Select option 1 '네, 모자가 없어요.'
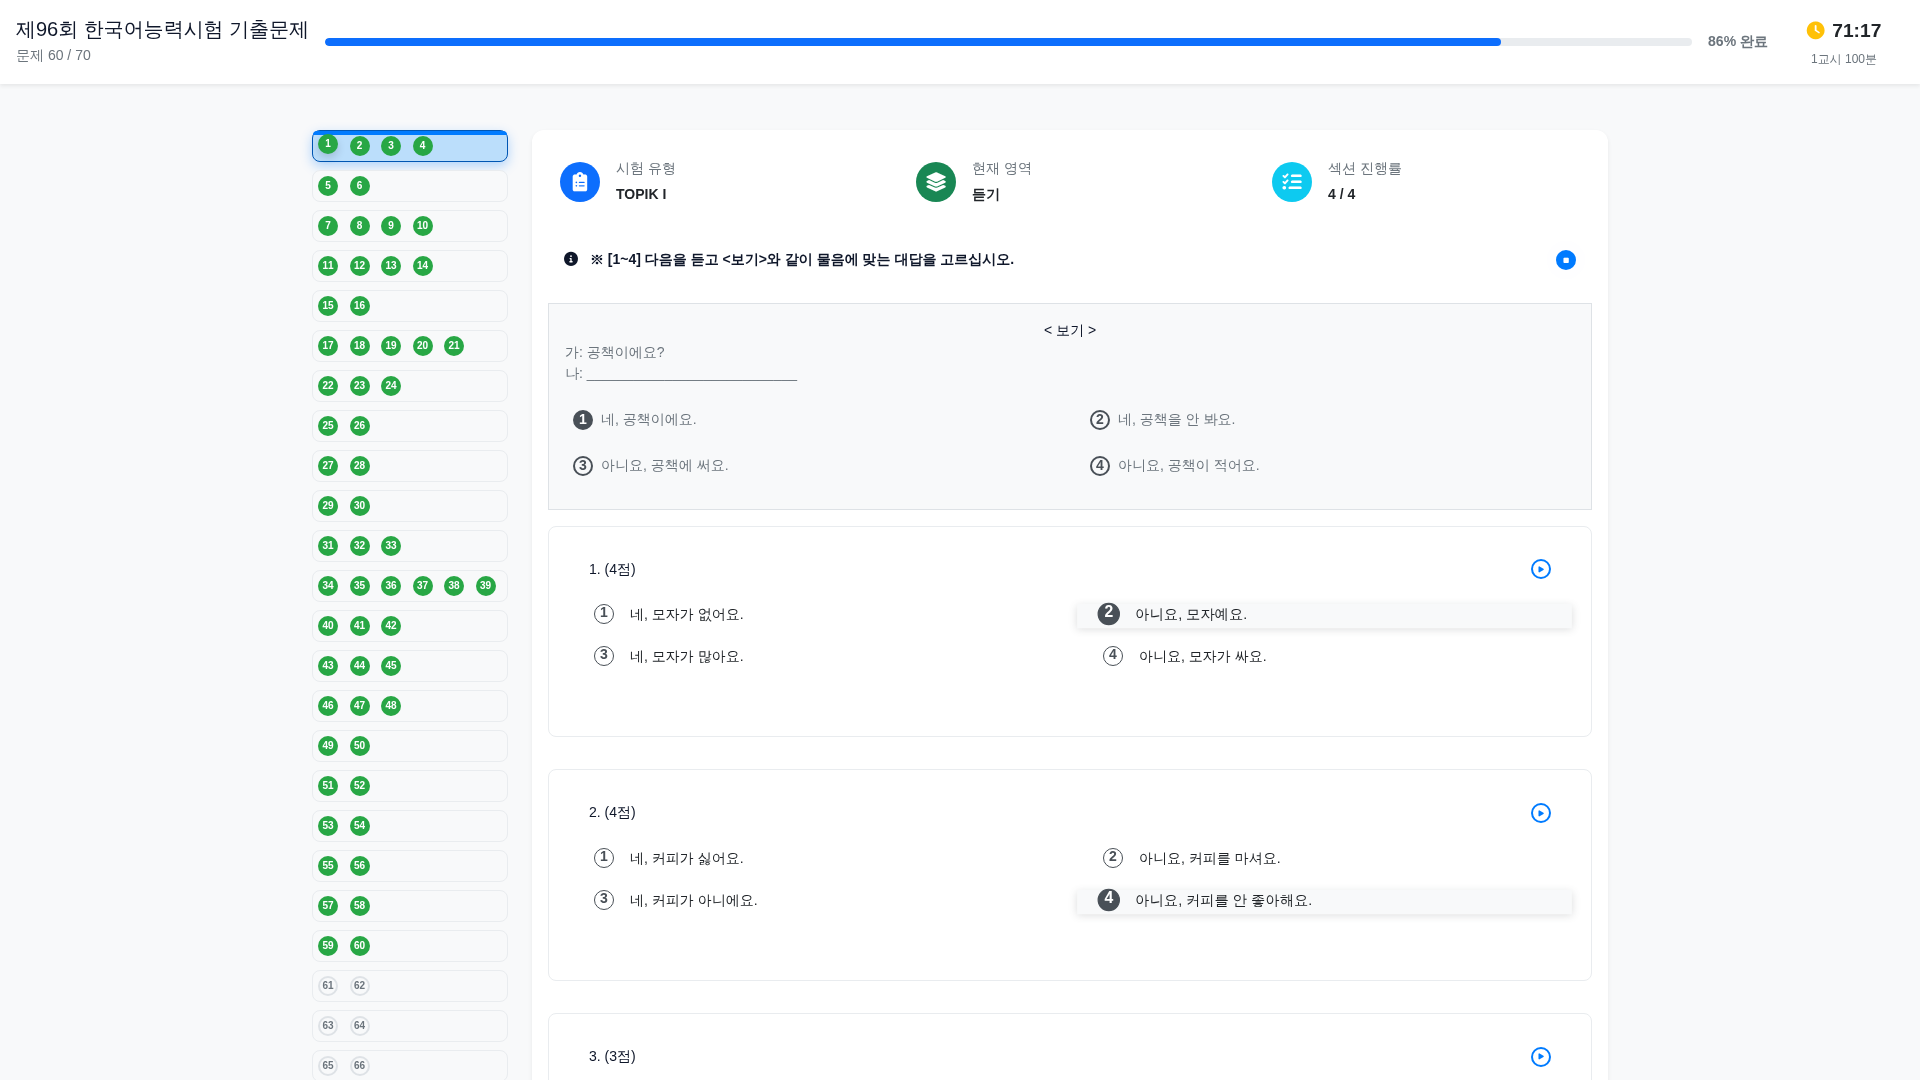The width and height of the screenshot is (1920, 1080). coord(686,614)
